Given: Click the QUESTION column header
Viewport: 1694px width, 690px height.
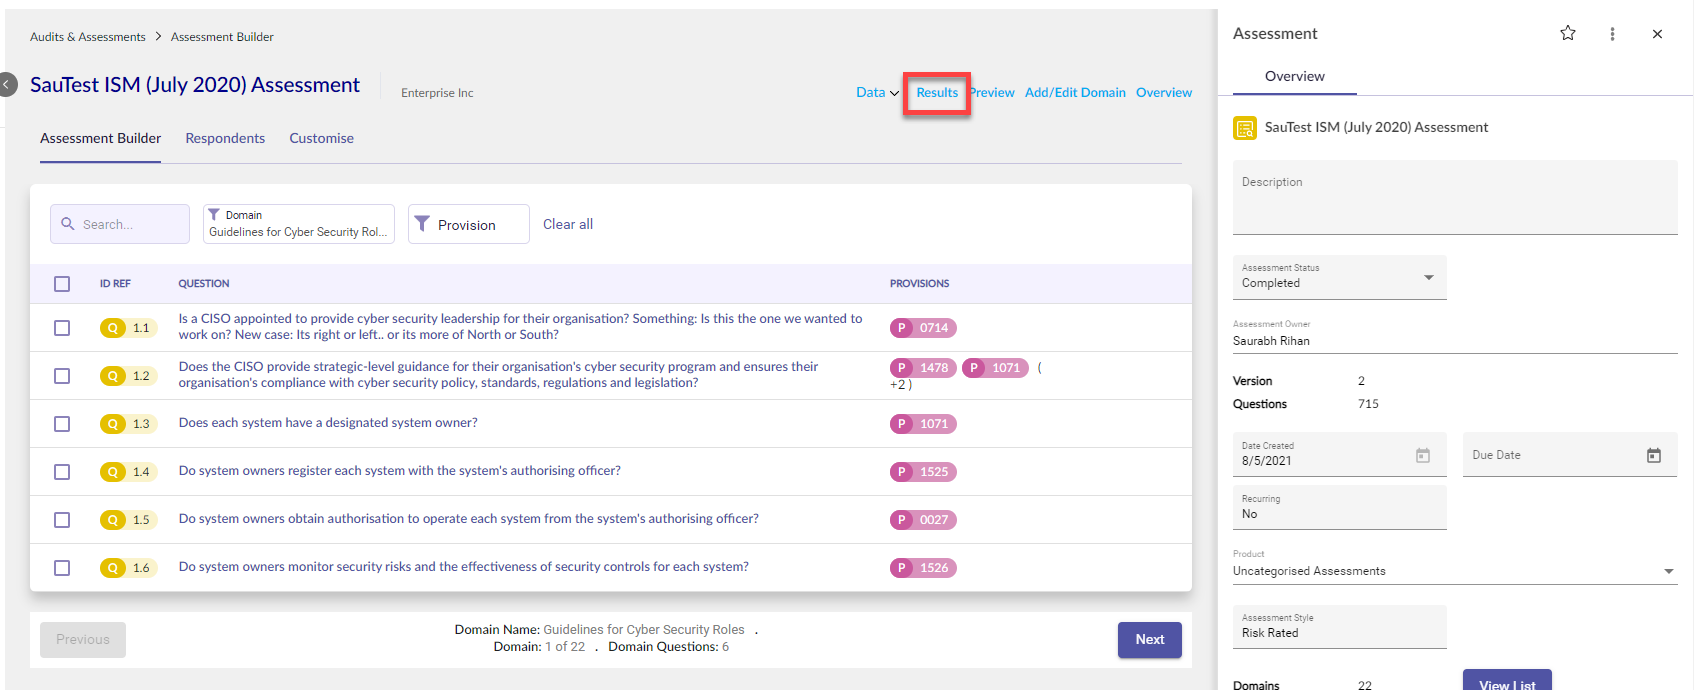Looking at the screenshot, I should pos(204,284).
